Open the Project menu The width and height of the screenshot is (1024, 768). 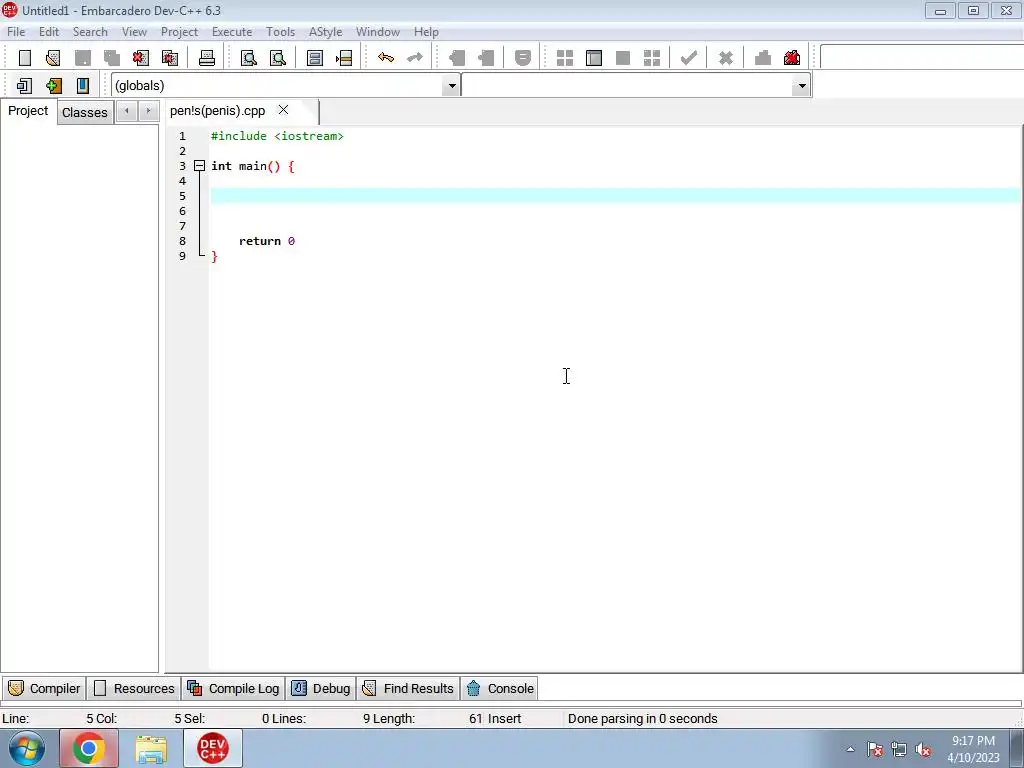(179, 31)
